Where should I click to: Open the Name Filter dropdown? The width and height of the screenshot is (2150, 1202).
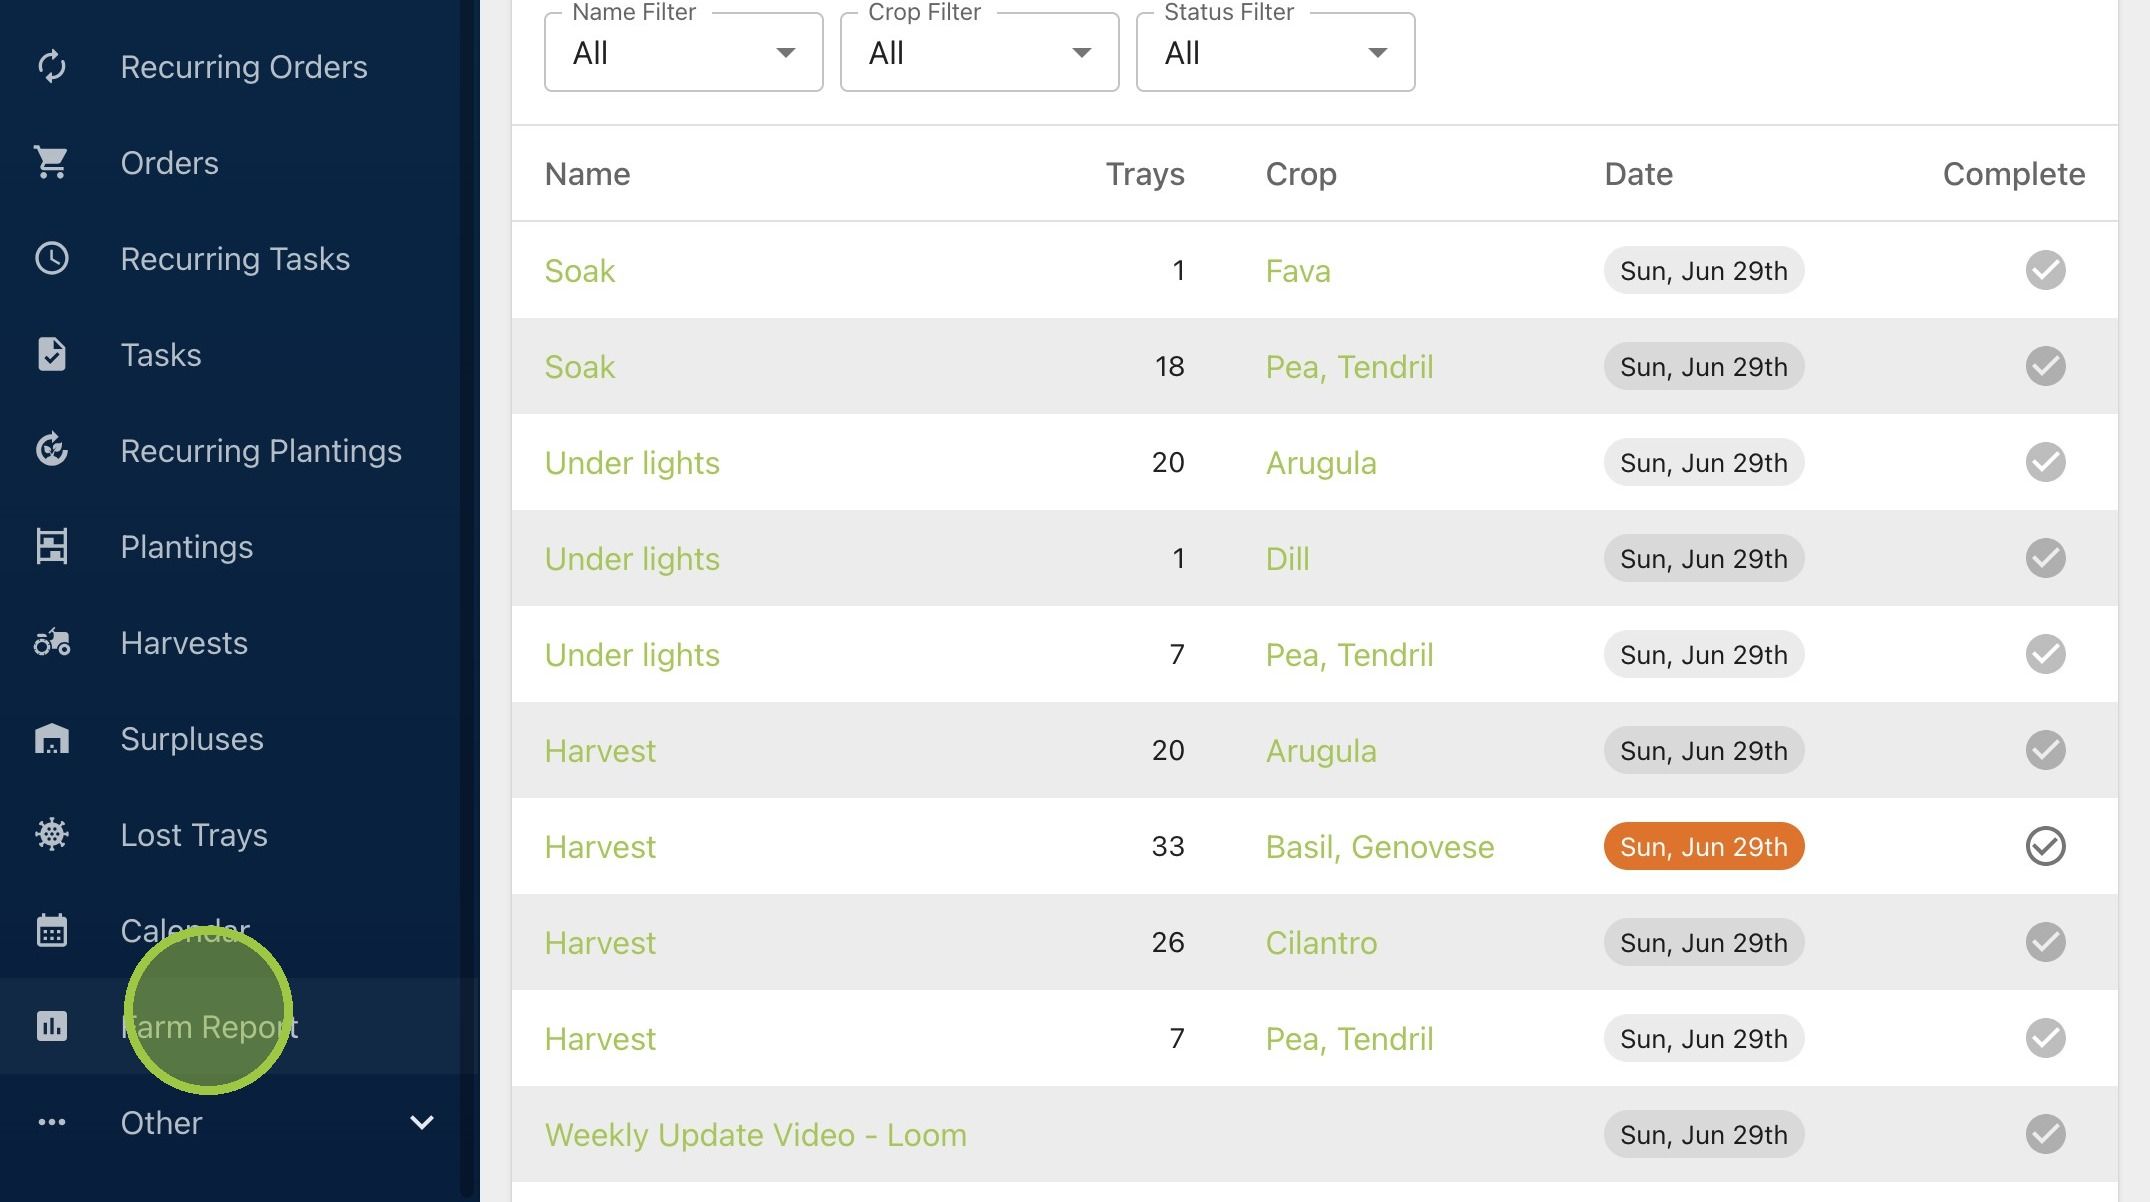[x=684, y=53]
